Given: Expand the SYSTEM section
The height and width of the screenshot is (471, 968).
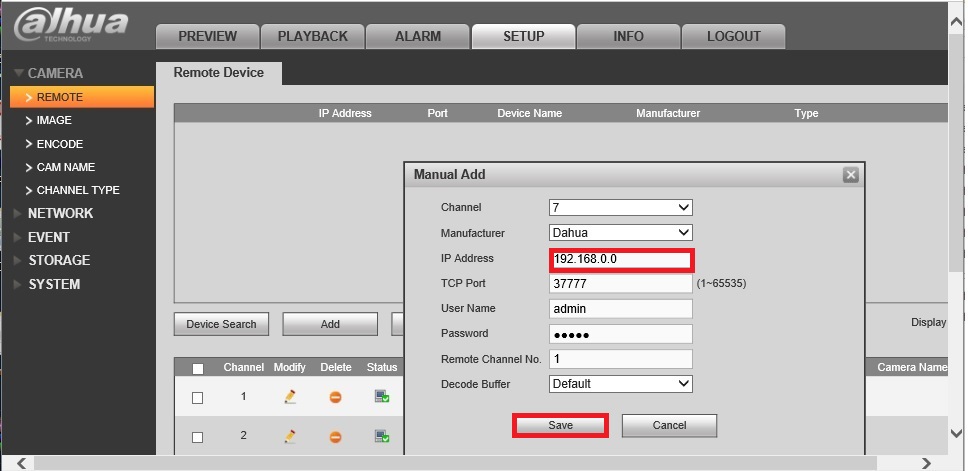Looking at the screenshot, I should click(x=47, y=284).
